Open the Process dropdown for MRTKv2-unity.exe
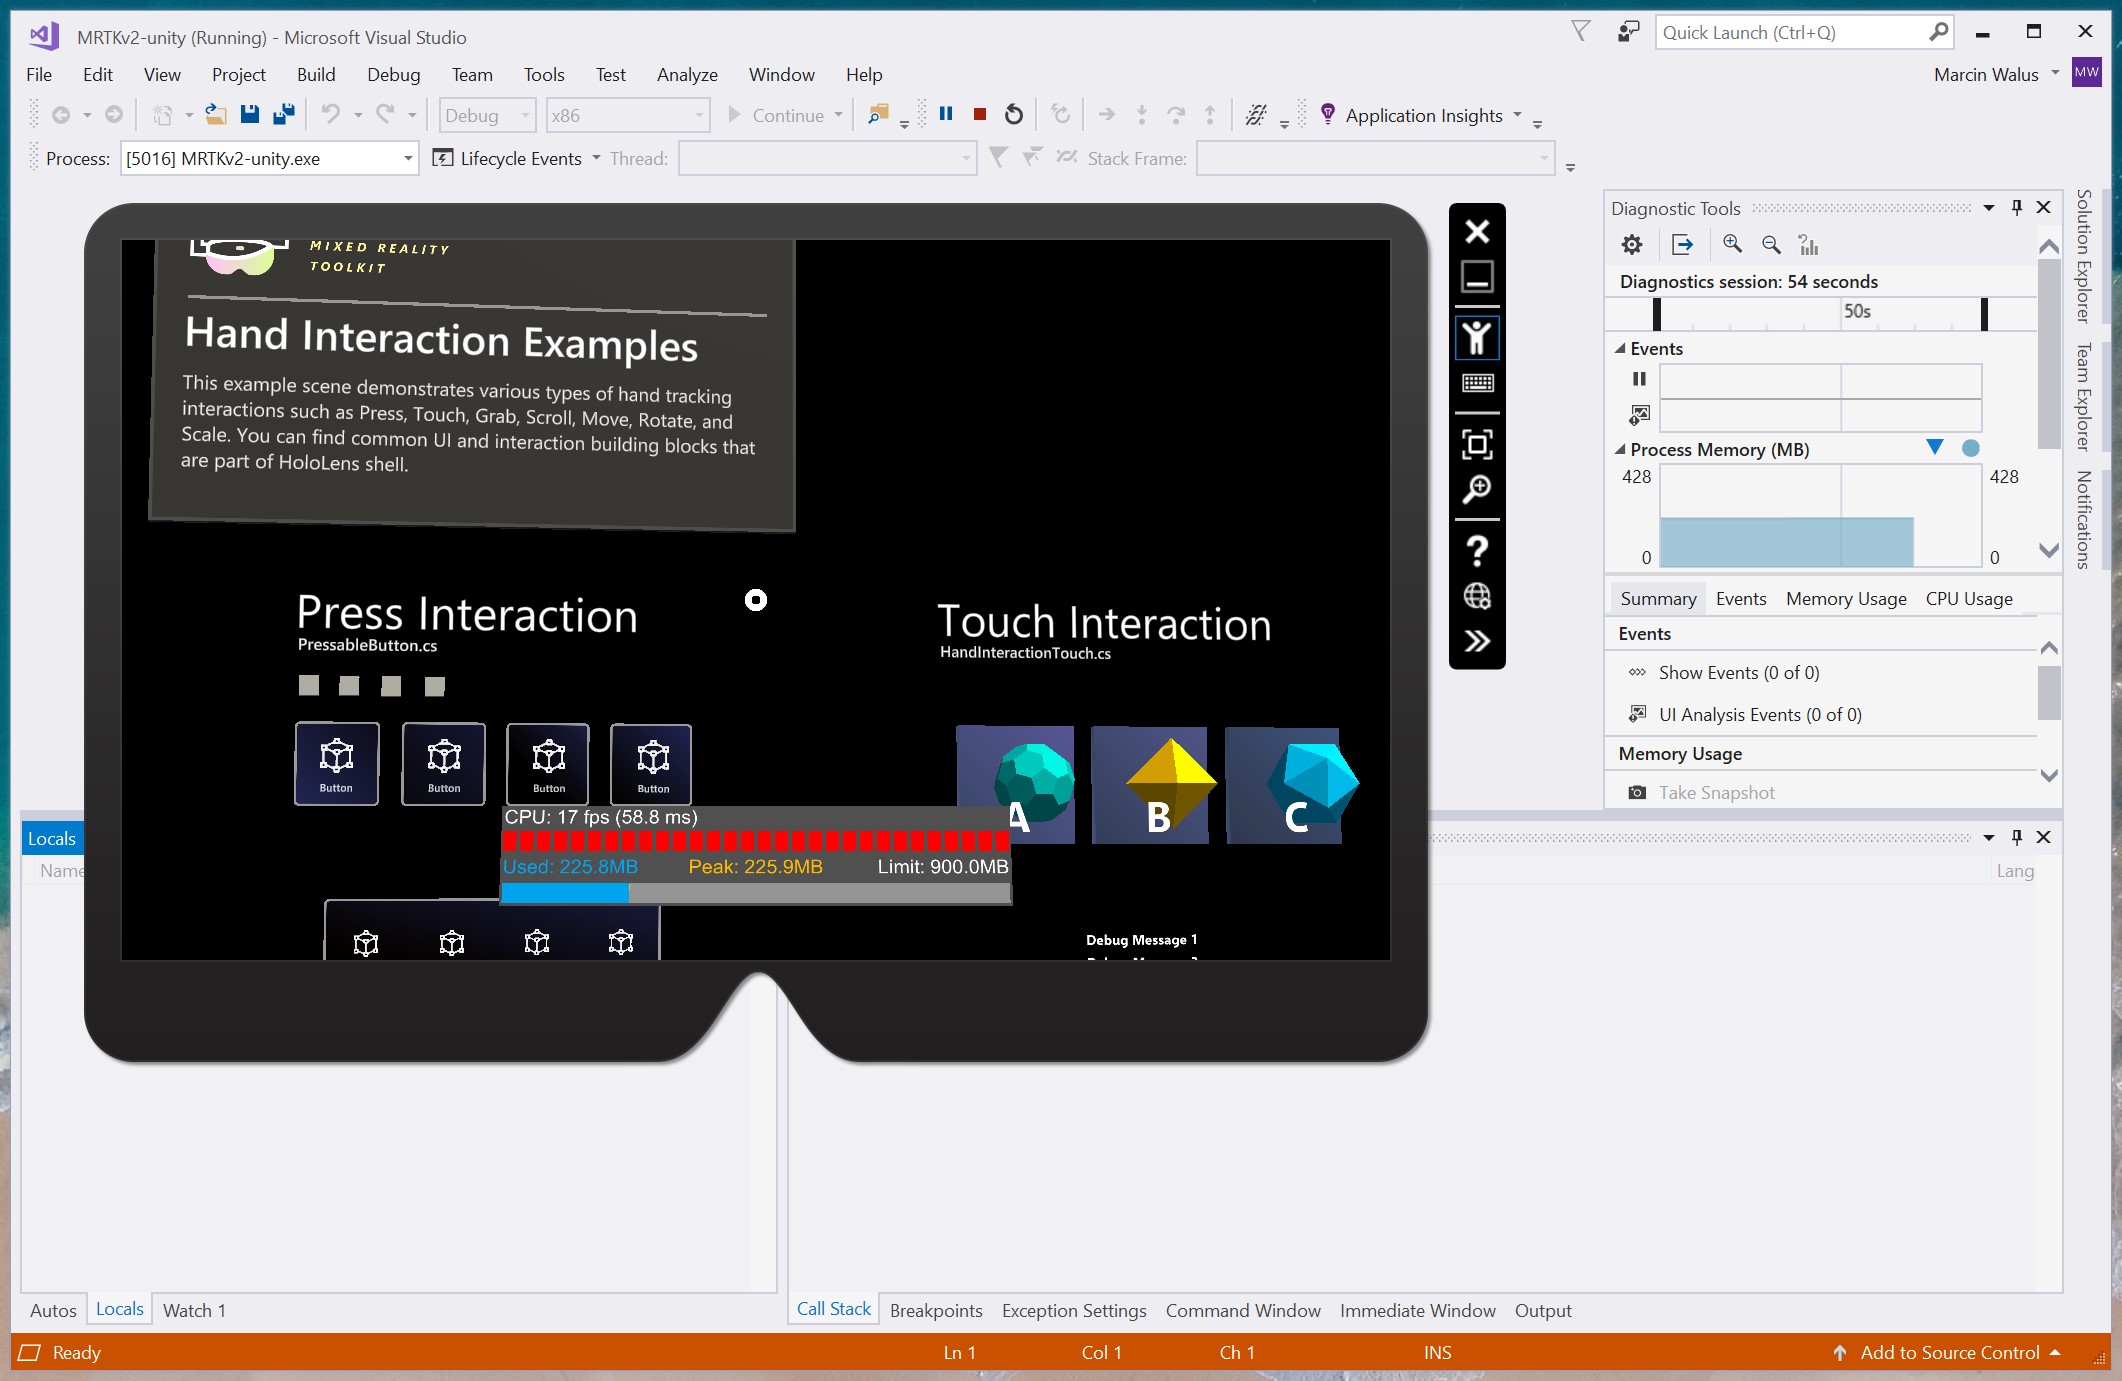Image resolution: width=2122 pixels, height=1381 pixels. tap(408, 158)
